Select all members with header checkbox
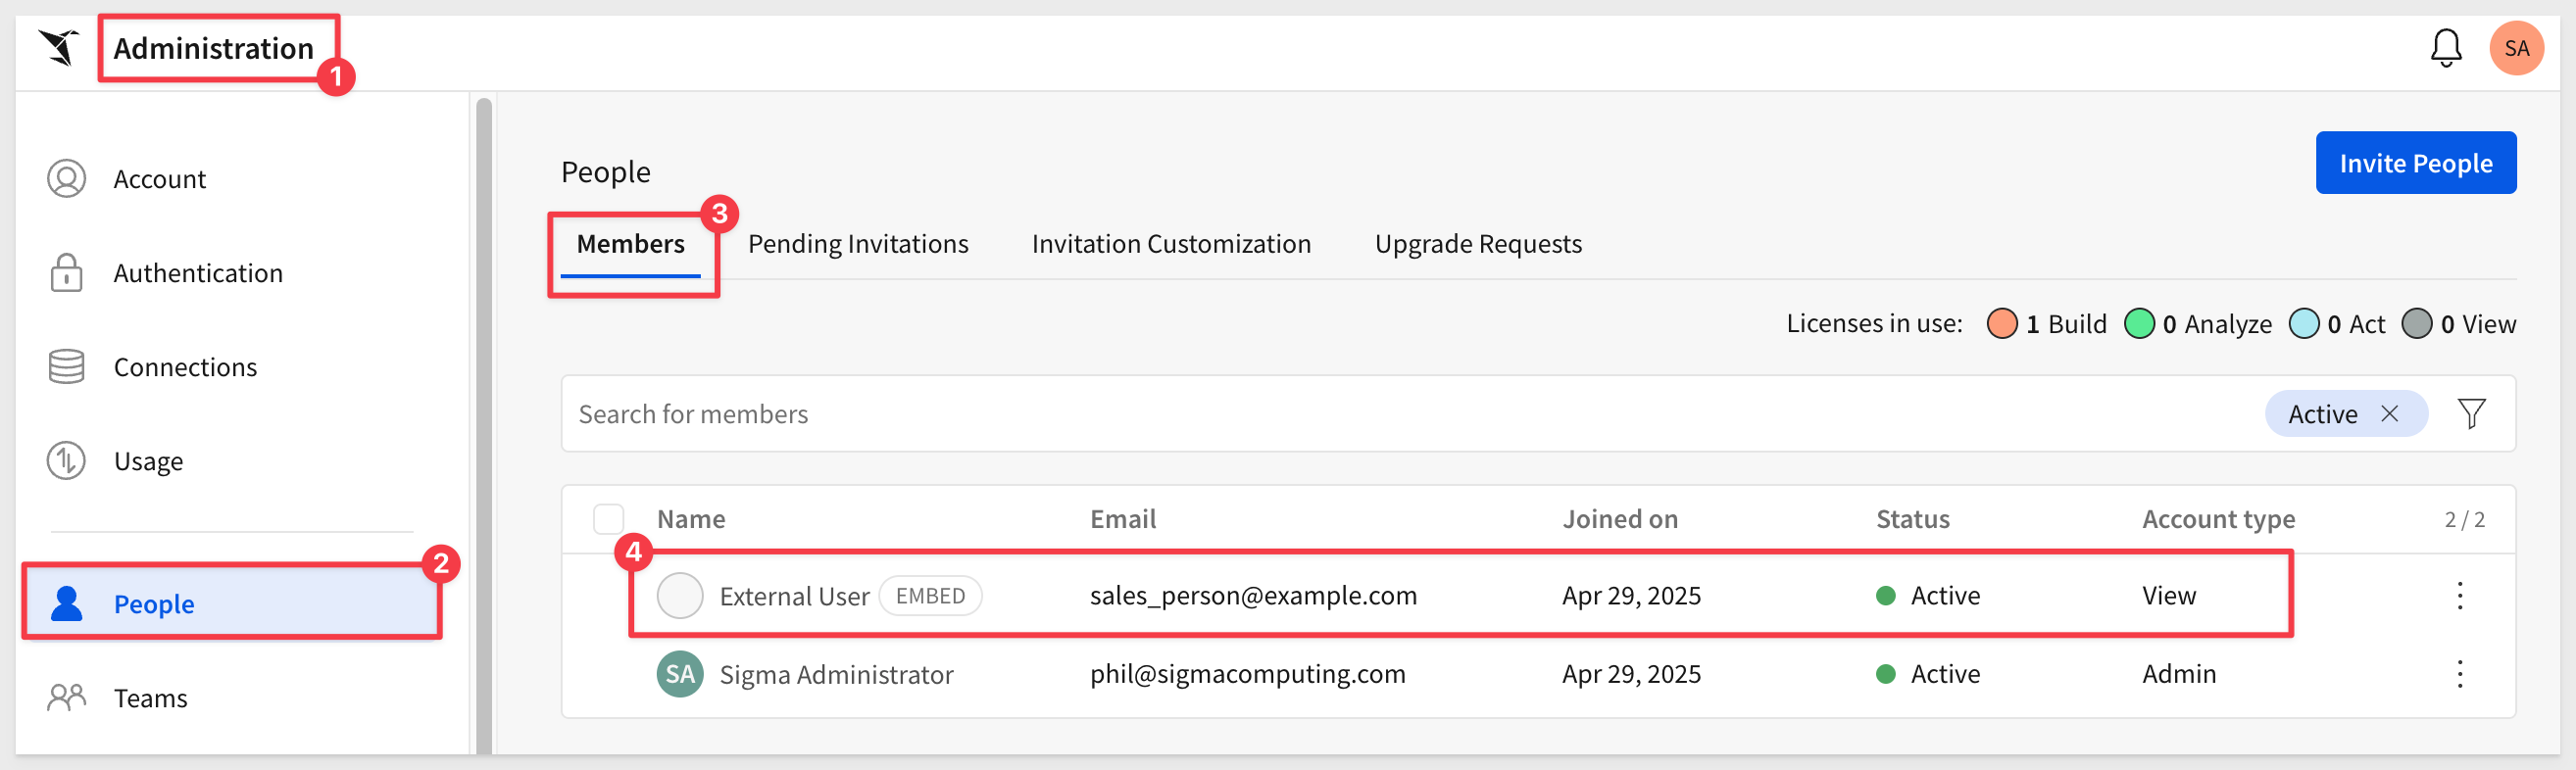 click(608, 519)
